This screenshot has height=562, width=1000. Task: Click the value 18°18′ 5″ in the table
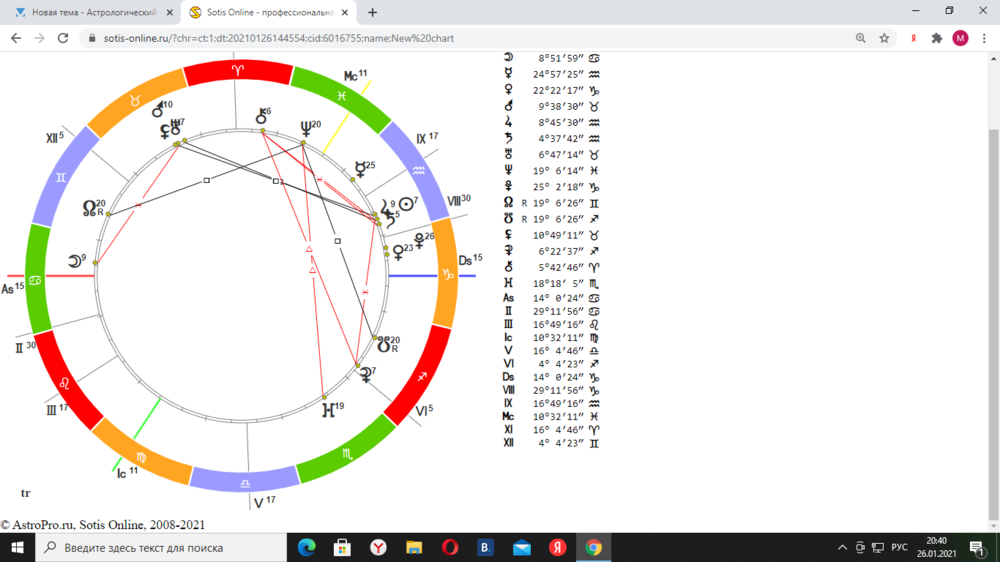pyautogui.click(x=558, y=283)
